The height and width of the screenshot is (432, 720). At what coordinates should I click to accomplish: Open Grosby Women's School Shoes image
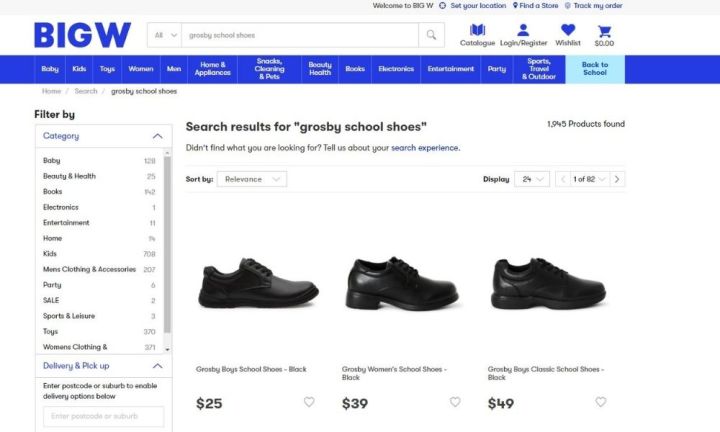tap(402, 282)
